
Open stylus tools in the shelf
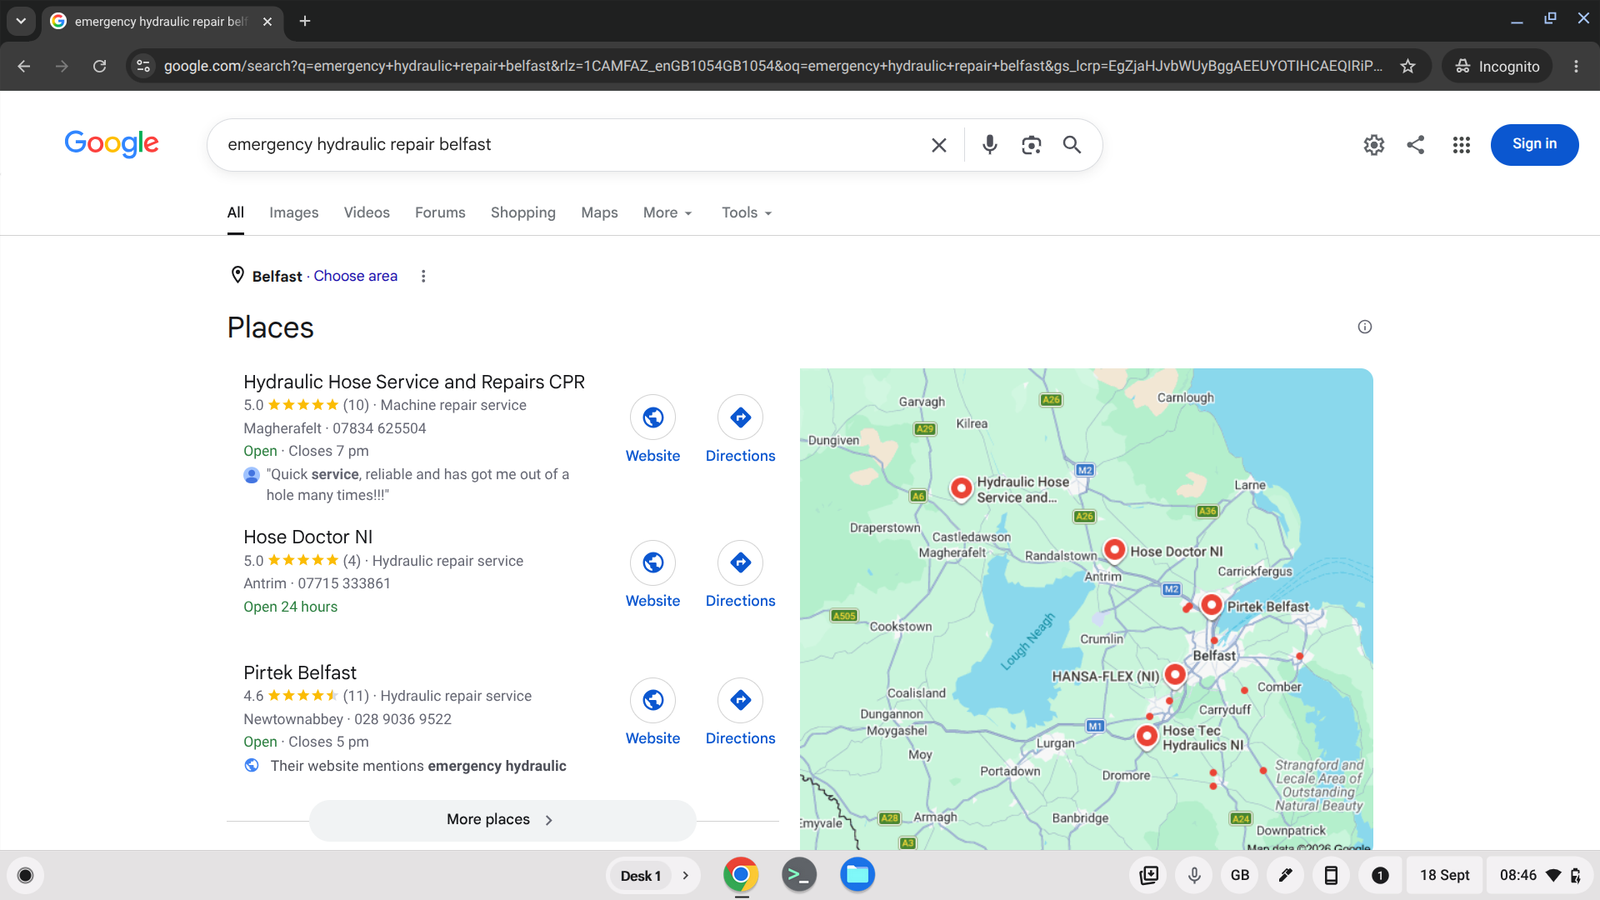coord(1285,876)
